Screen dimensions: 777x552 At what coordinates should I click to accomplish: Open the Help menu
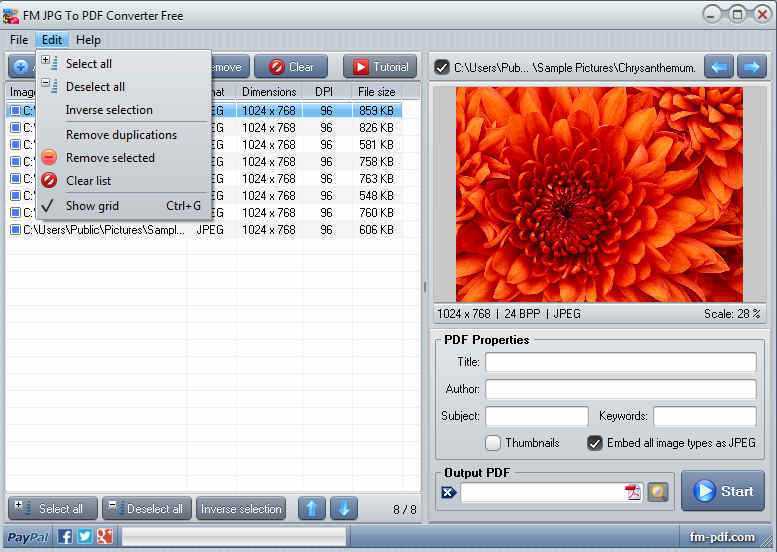[x=88, y=40]
